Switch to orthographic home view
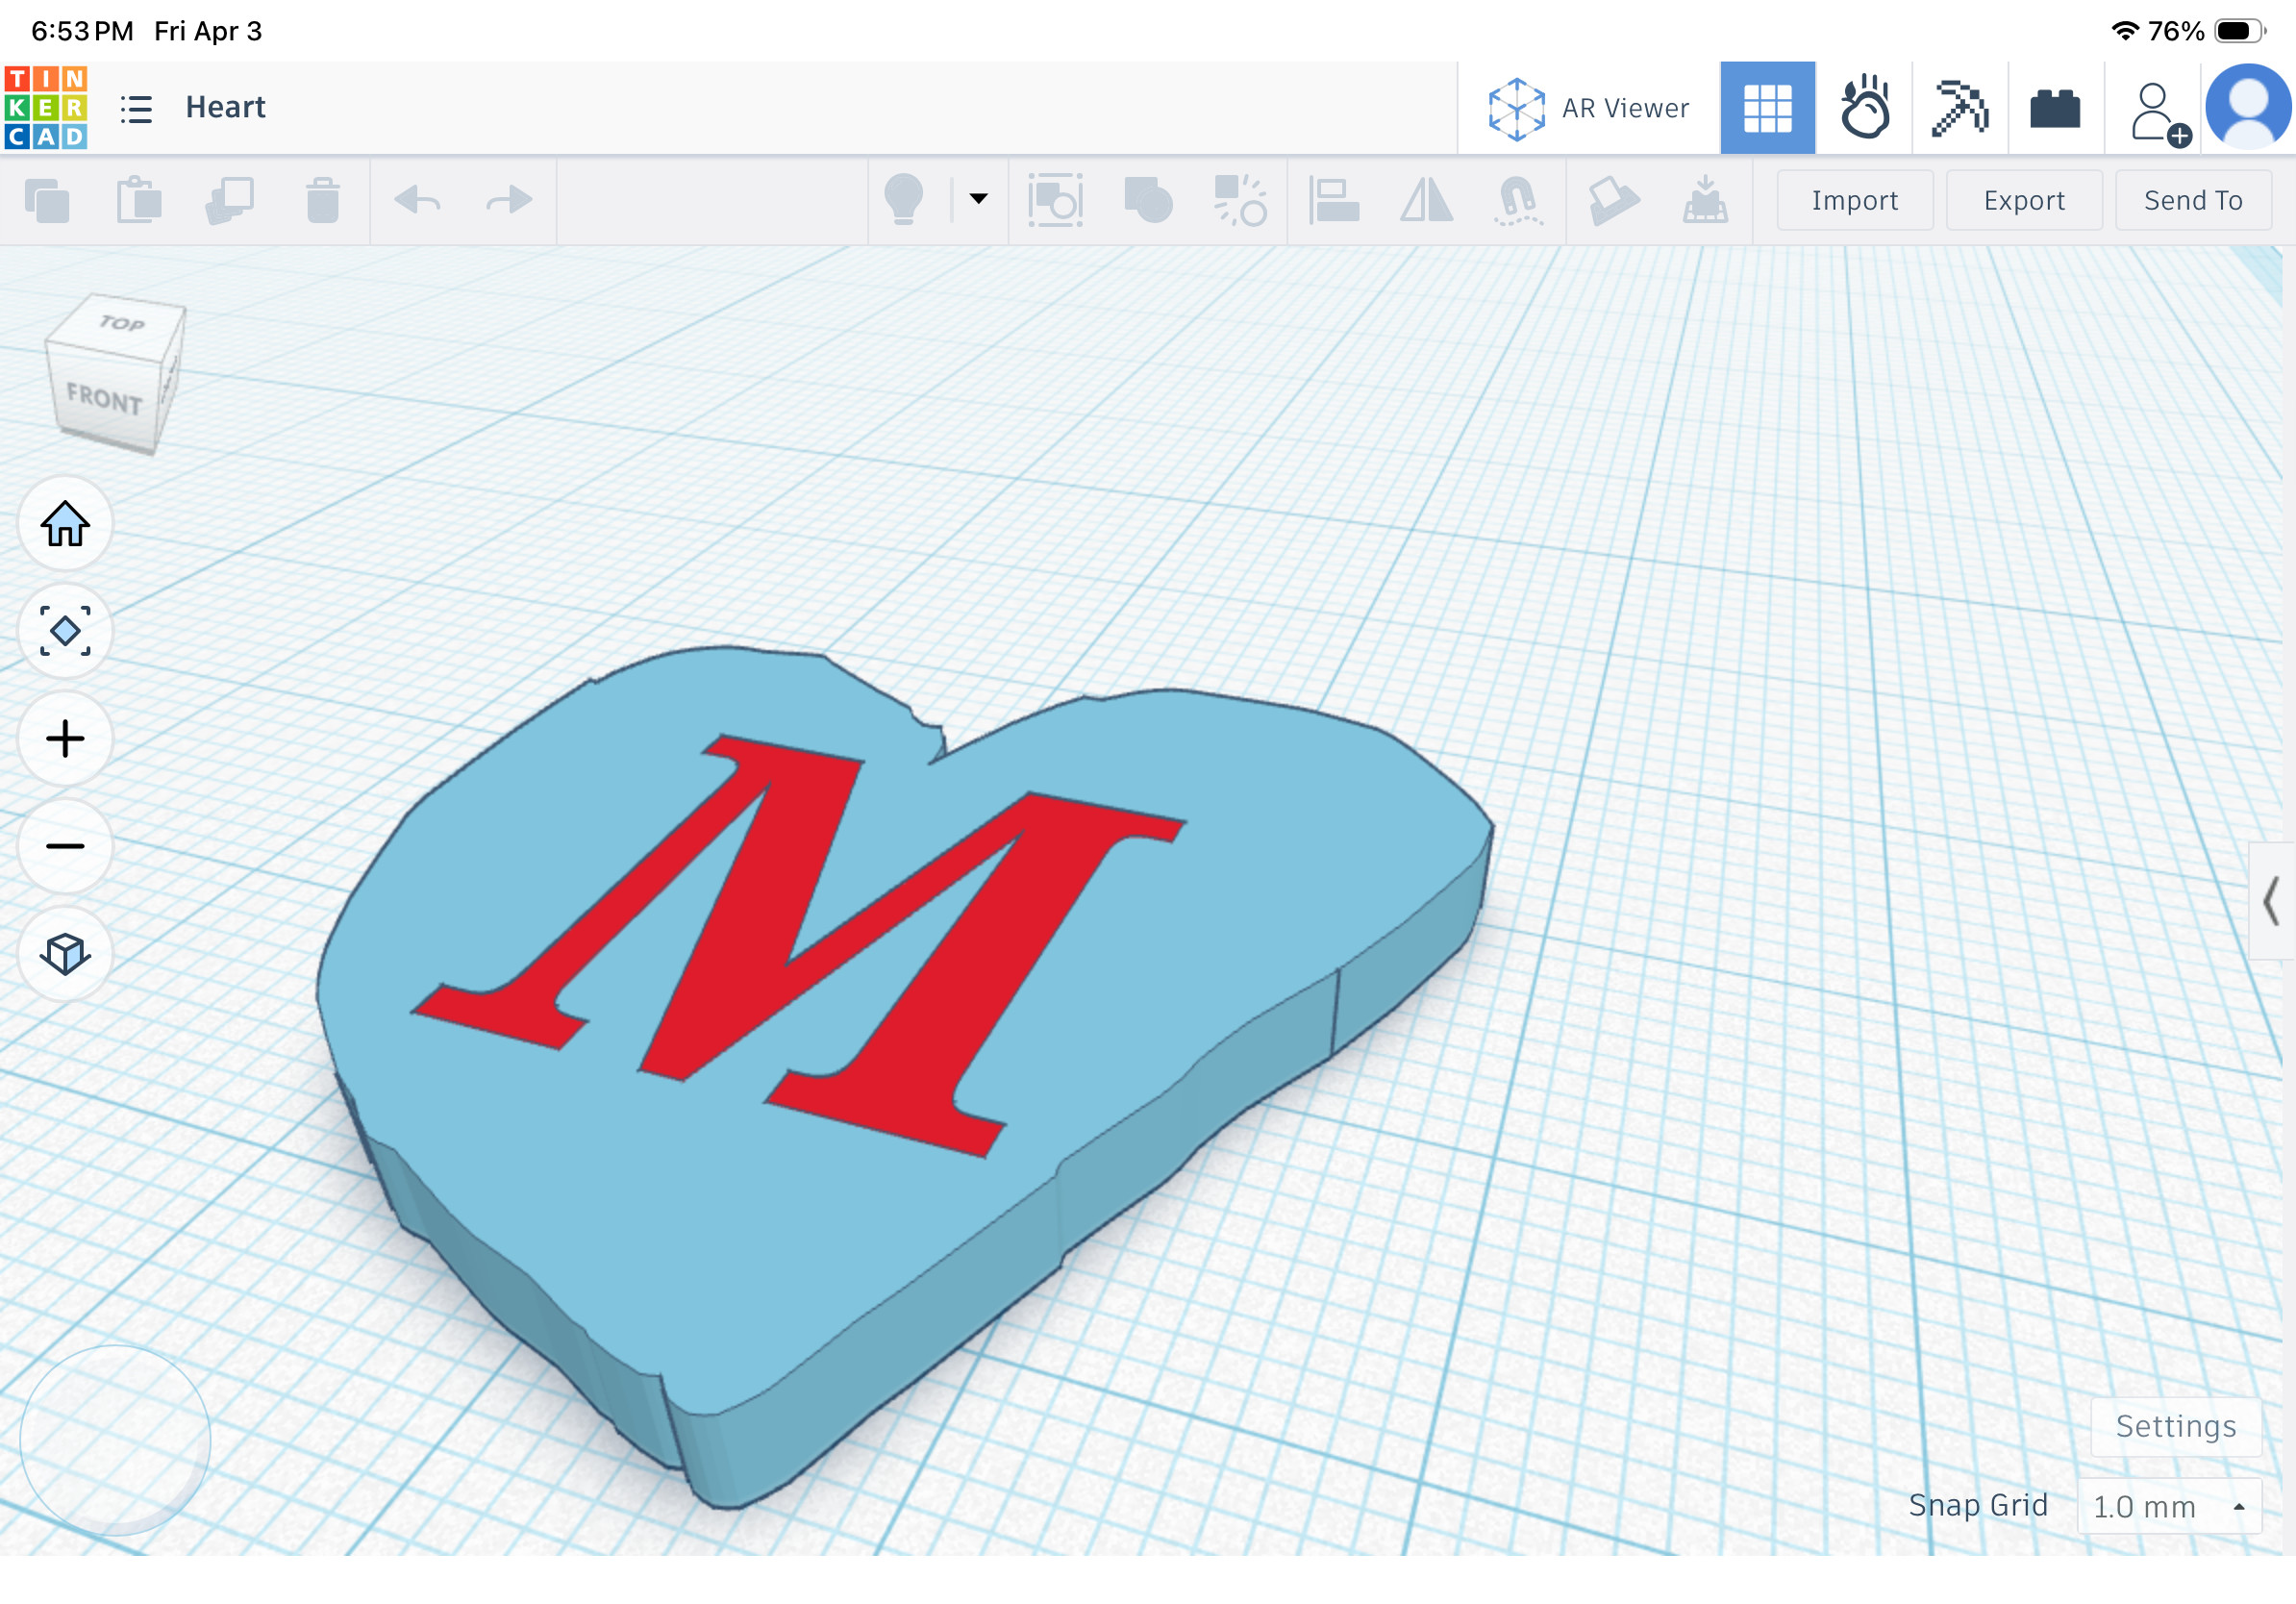Viewport: 2296px width, 1604px height. (x=64, y=524)
